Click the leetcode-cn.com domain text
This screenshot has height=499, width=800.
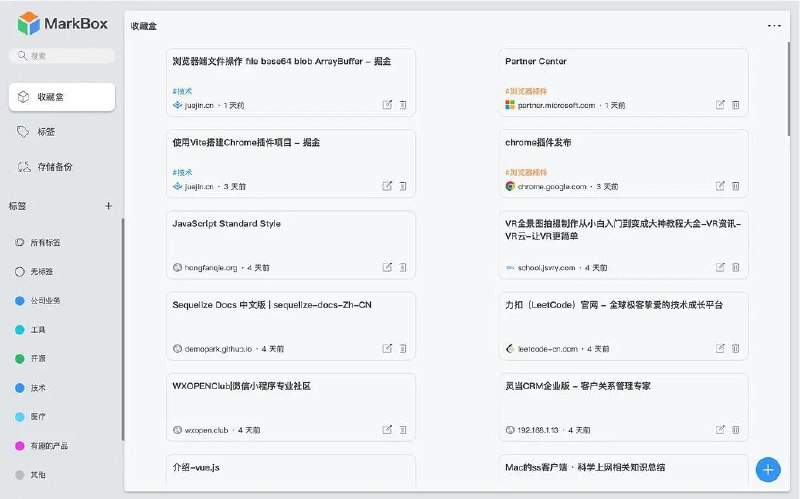547,348
